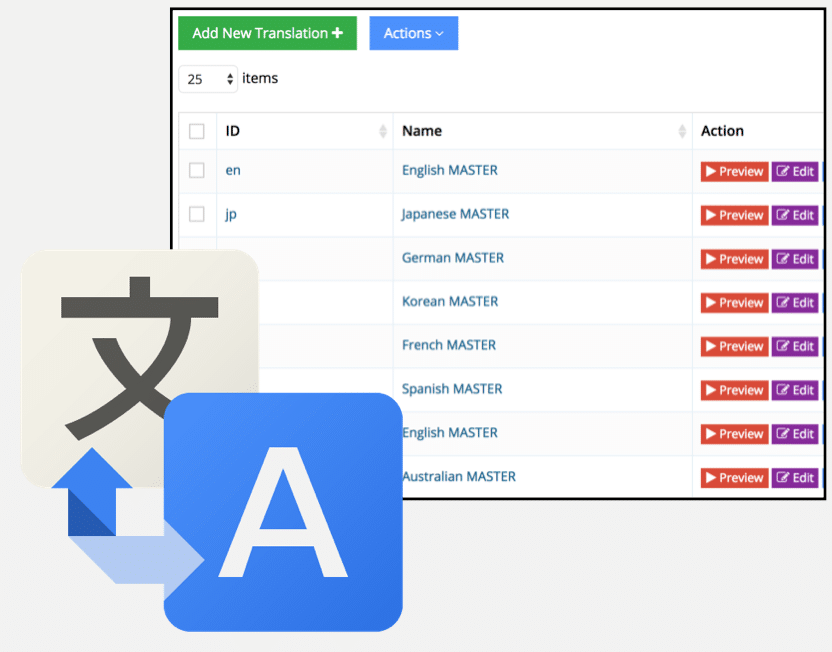This screenshot has width=832, height=652.
Task: Open the English MASTER link below Spanish MASTER
Action: [450, 433]
